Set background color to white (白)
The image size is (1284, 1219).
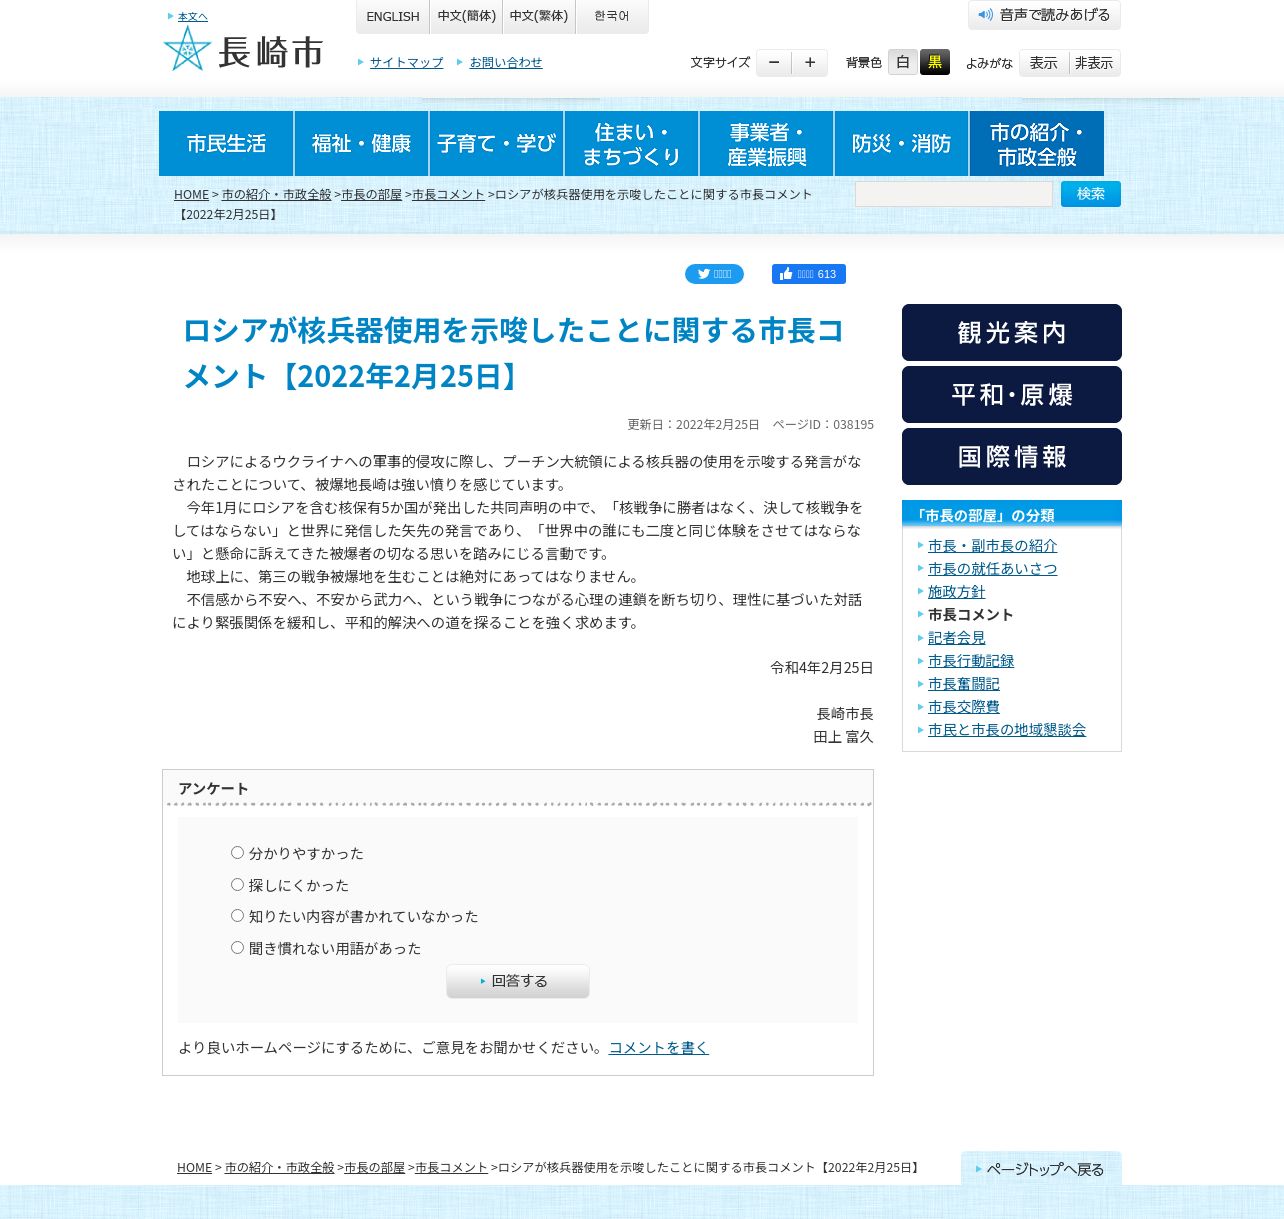[x=903, y=62]
